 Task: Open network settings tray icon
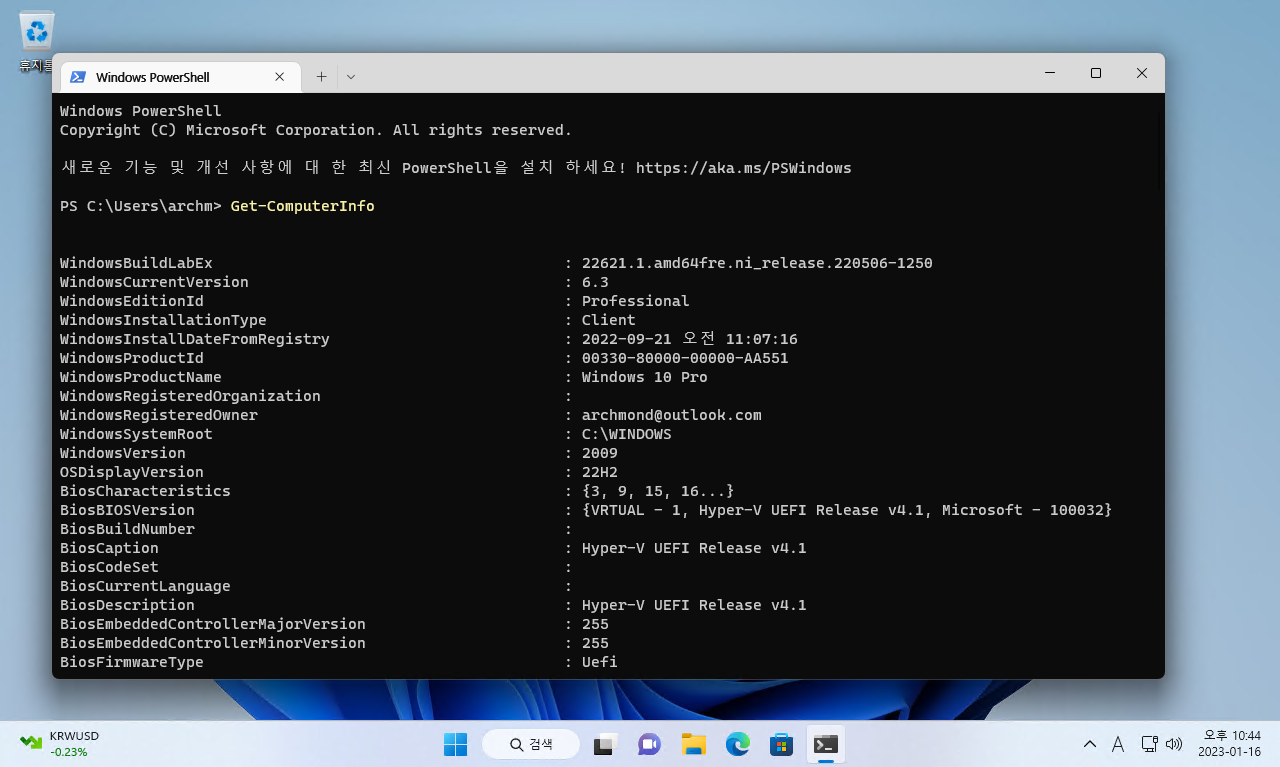pos(1149,744)
